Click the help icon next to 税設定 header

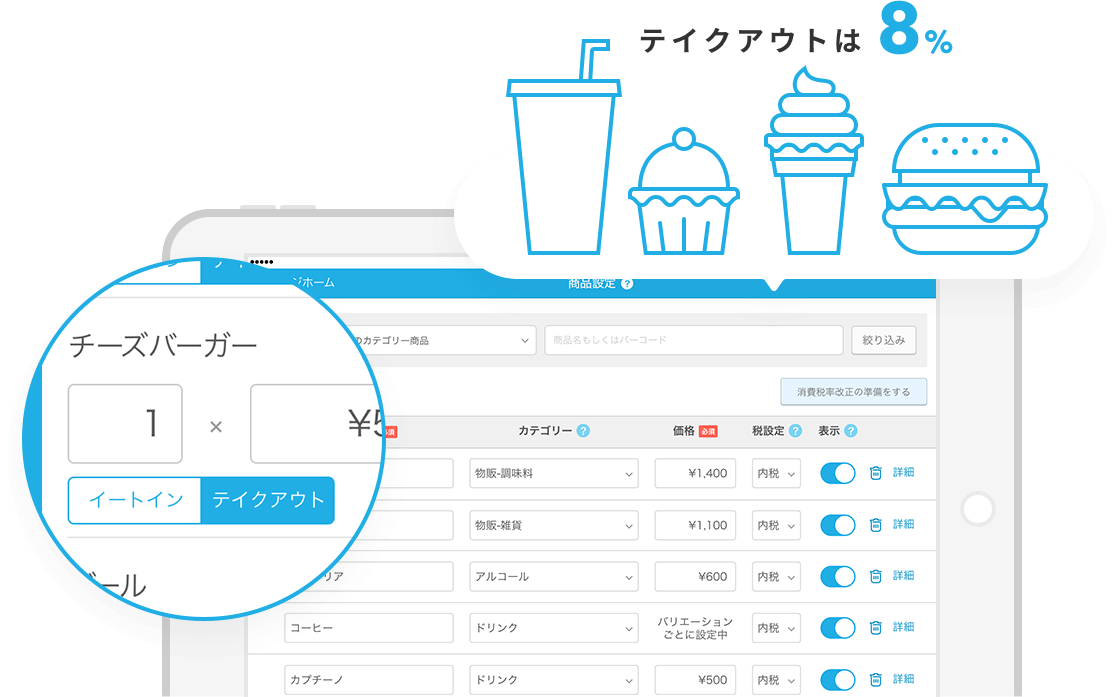click(795, 431)
